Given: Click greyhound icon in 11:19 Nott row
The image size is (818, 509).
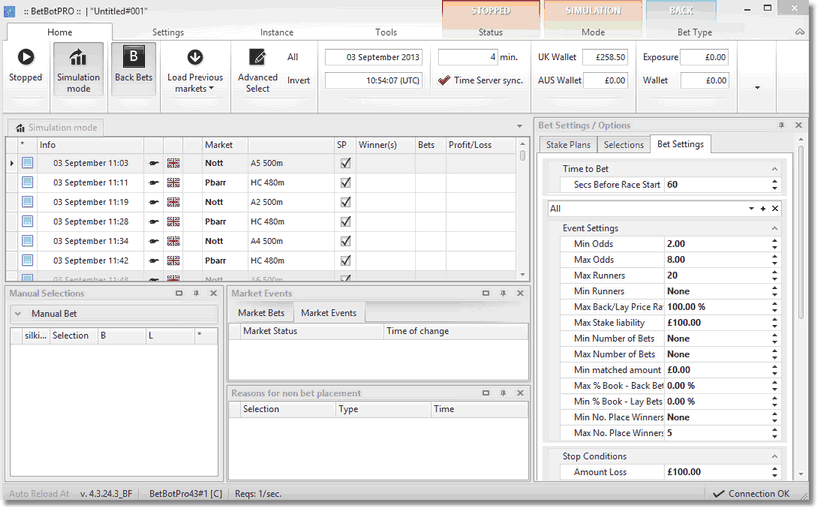Looking at the screenshot, I should (x=153, y=202).
